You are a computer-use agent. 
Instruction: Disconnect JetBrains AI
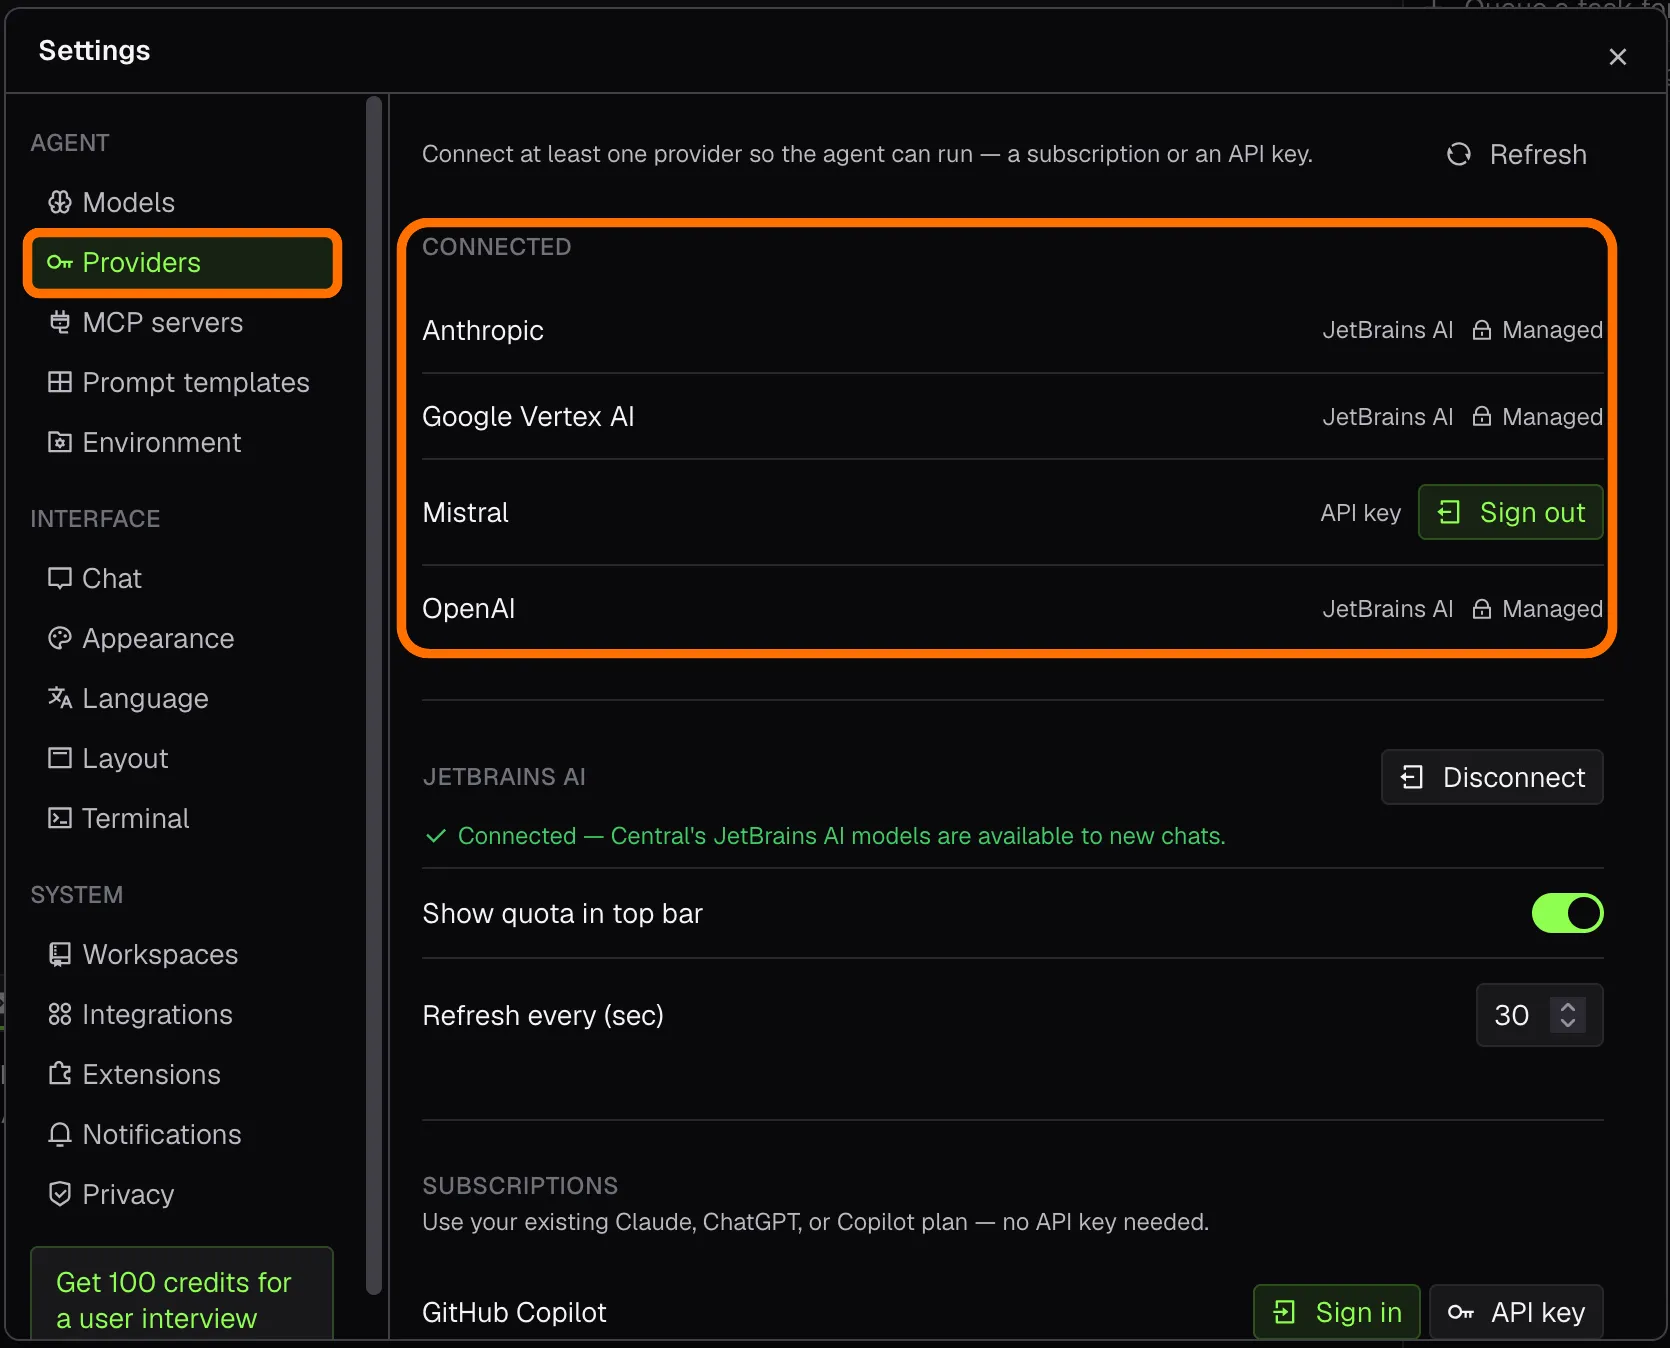point(1492,777)
